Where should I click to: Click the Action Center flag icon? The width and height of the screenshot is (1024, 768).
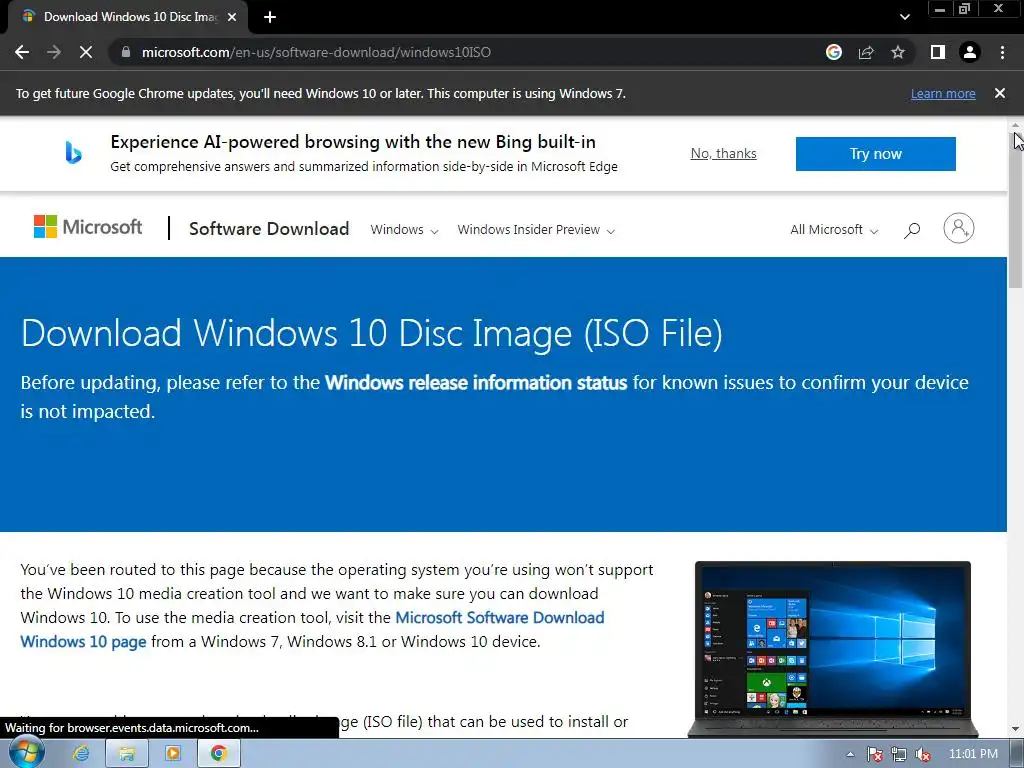874,754
